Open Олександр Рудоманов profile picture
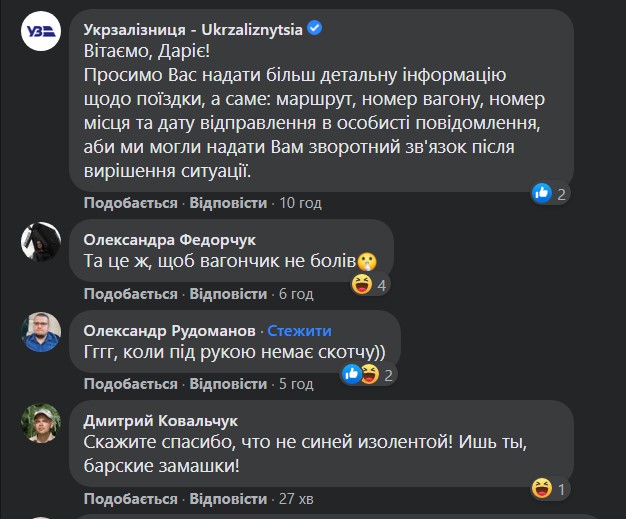Viewport: 626px width, 519px height. pyautogui.click(x=41, y=332)
